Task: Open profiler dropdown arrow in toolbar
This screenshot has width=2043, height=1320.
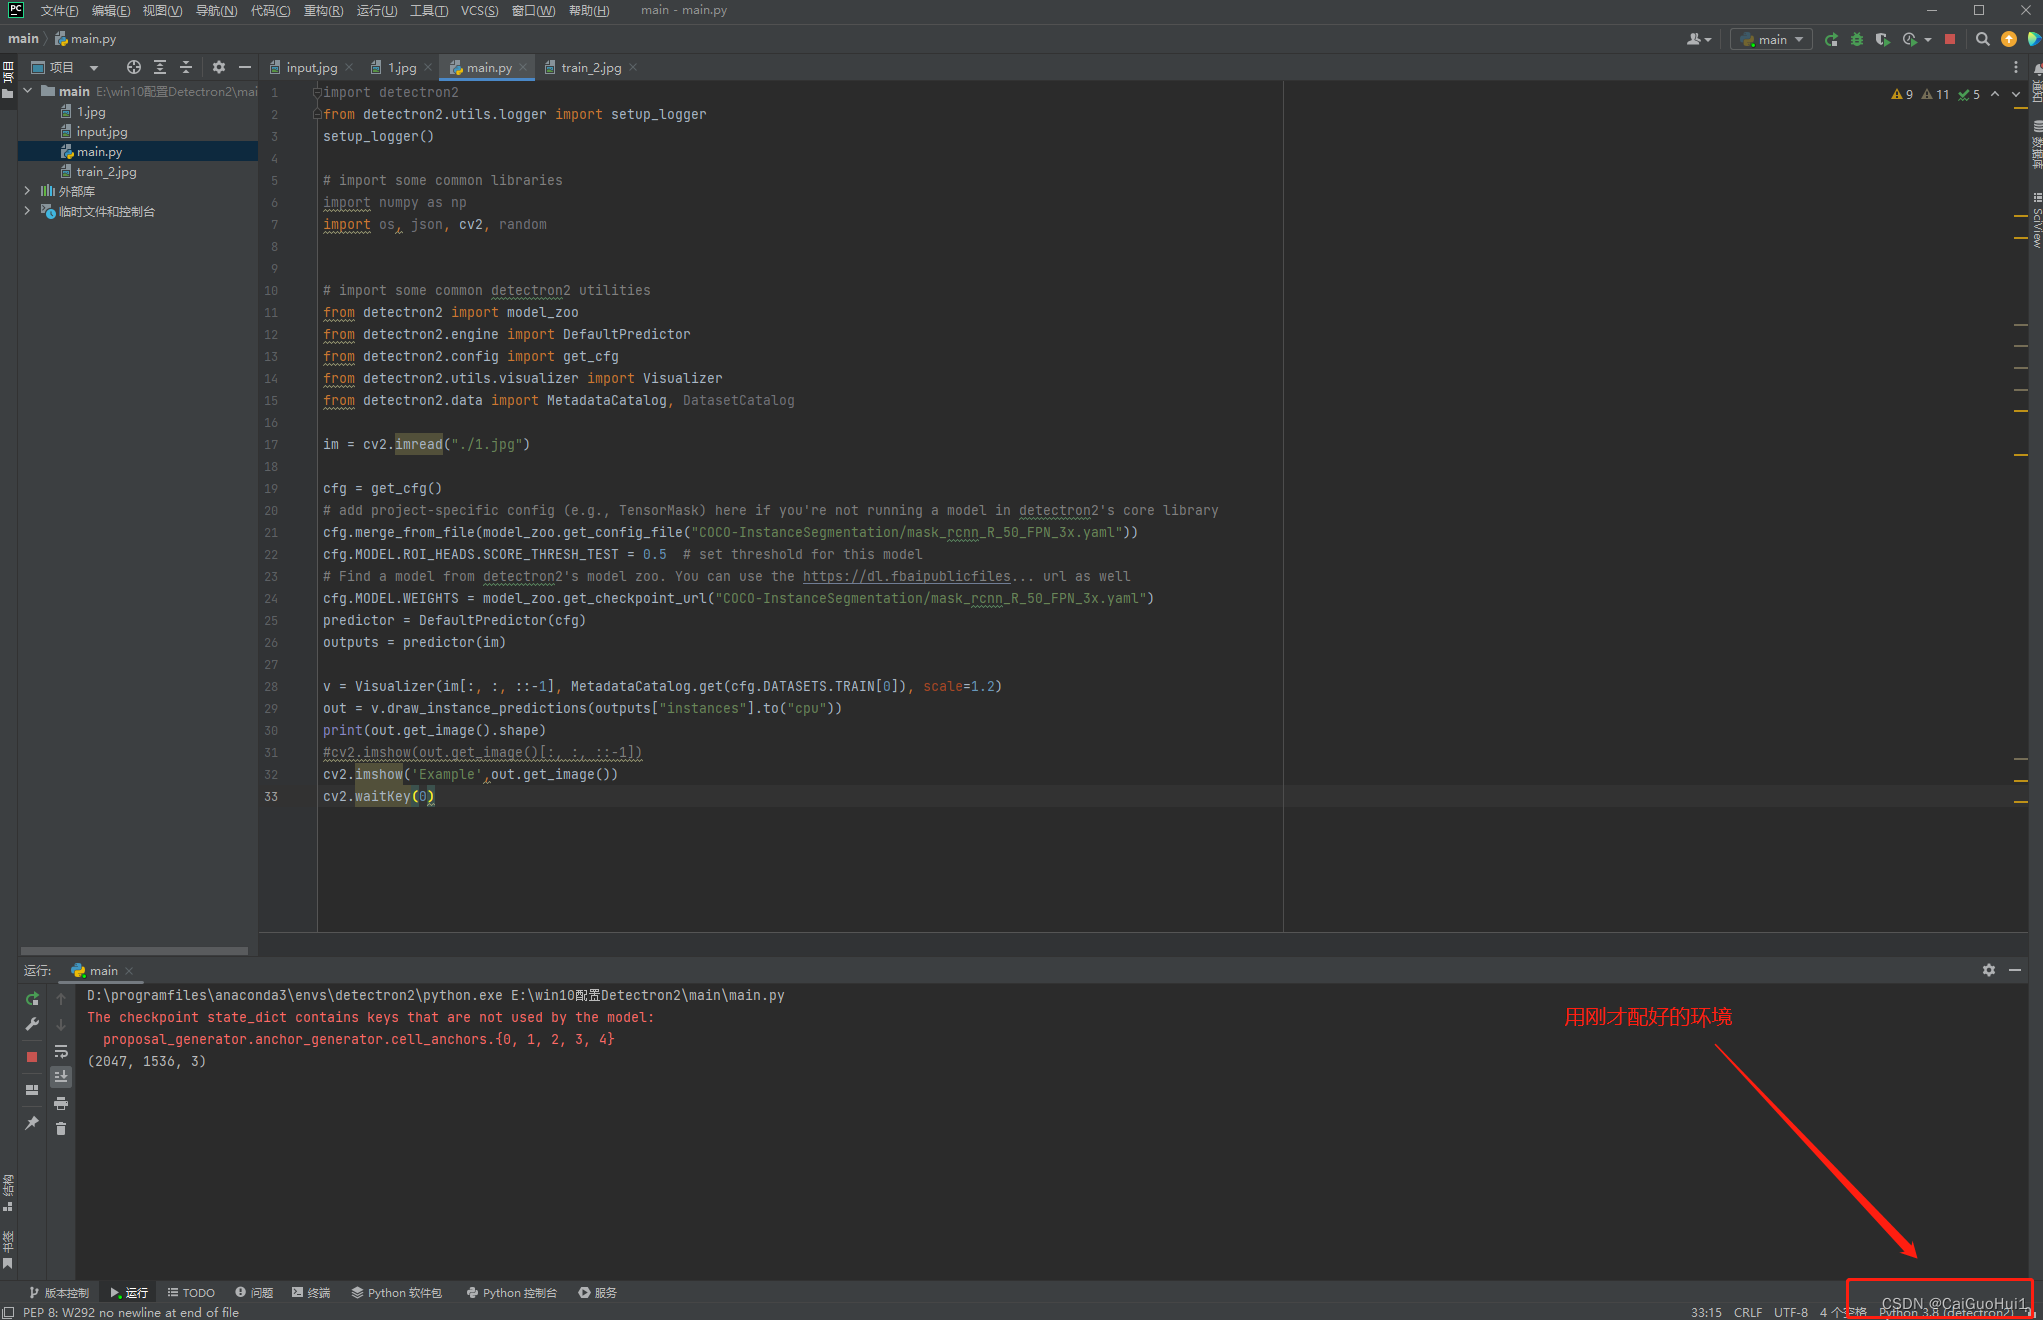Action: pos(1928,40)
